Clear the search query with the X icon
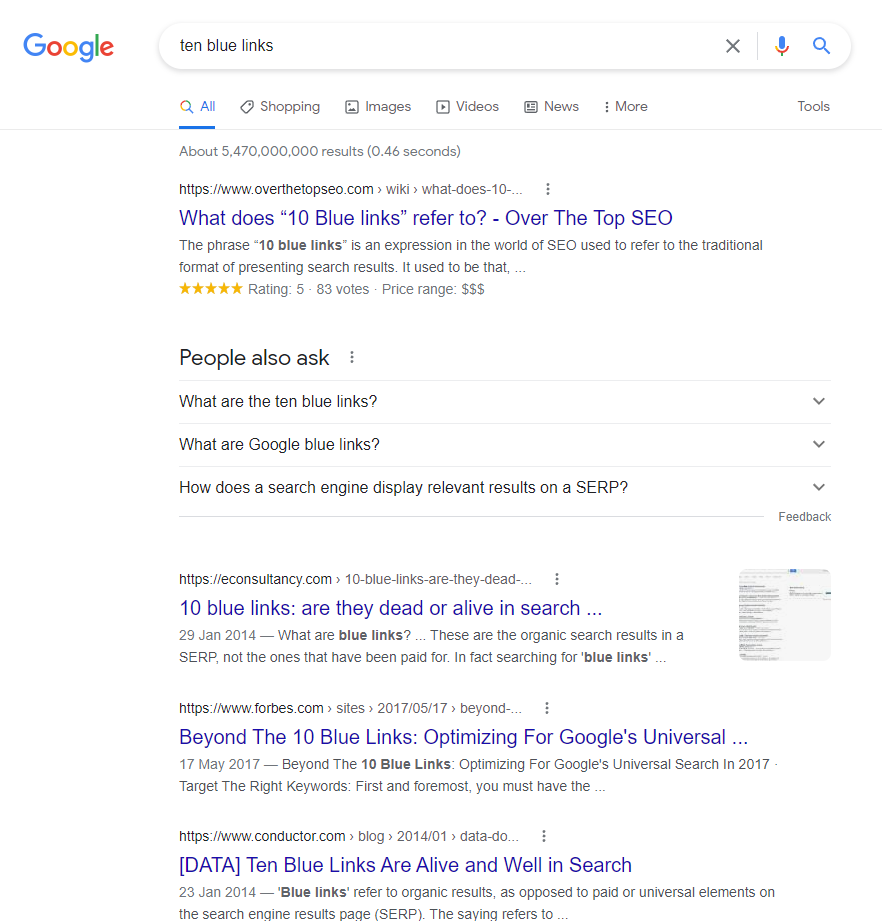The image size is (882, 921). [733, 46]
